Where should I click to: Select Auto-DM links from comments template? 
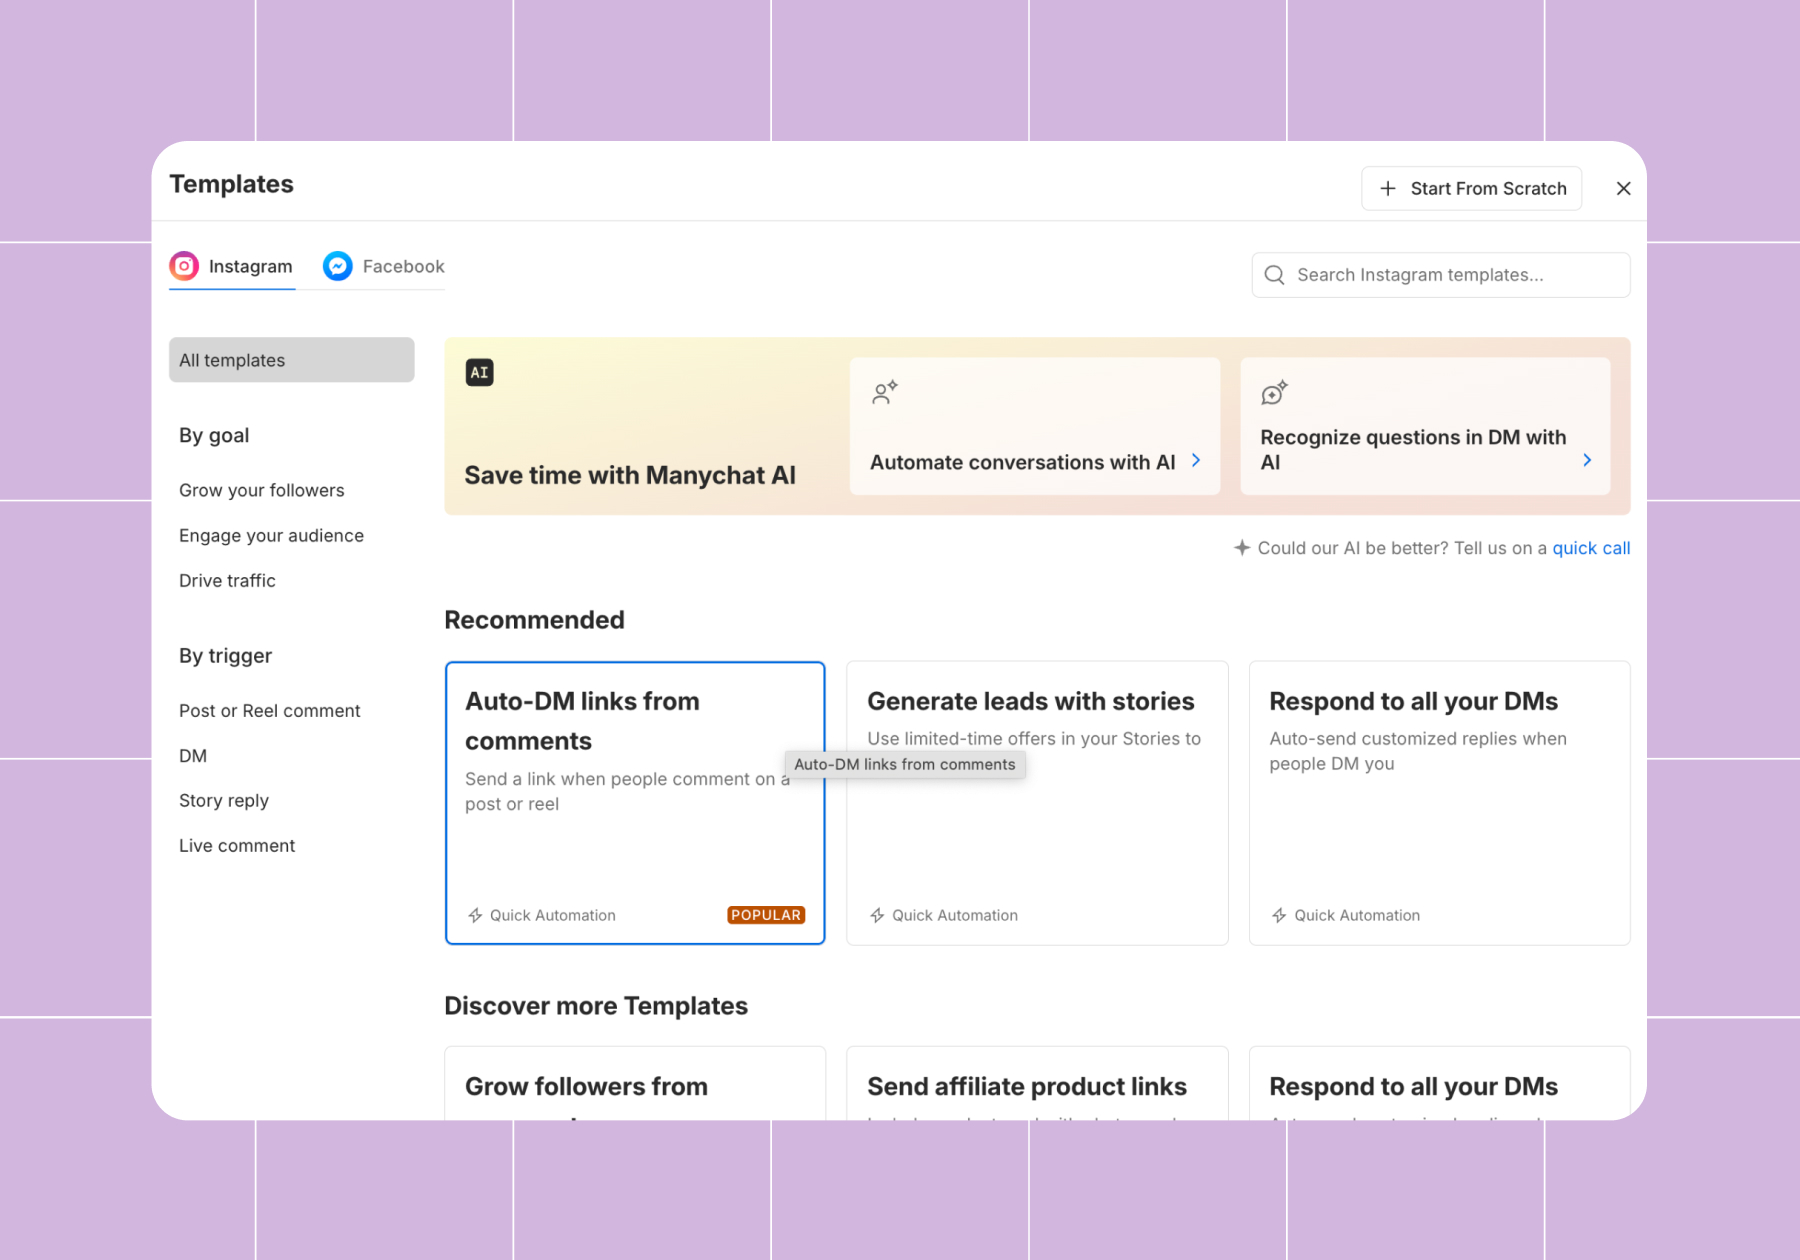click(635, 803)
